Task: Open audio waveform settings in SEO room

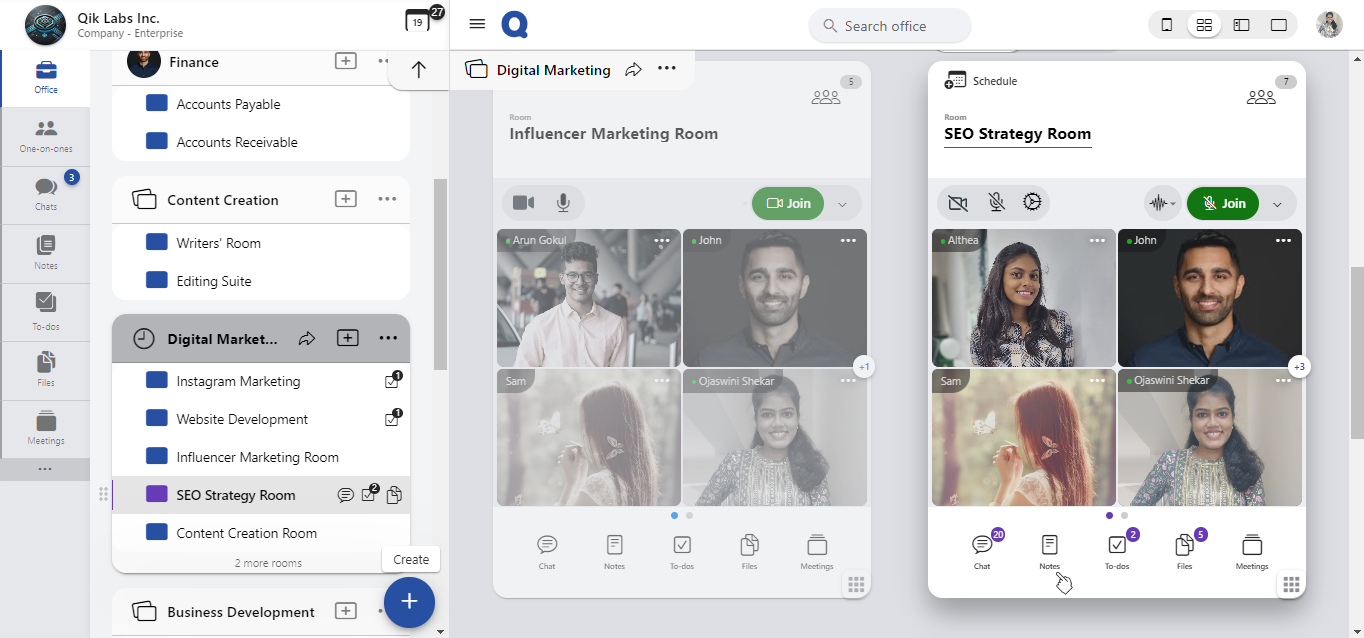Action: [1160, 203]
